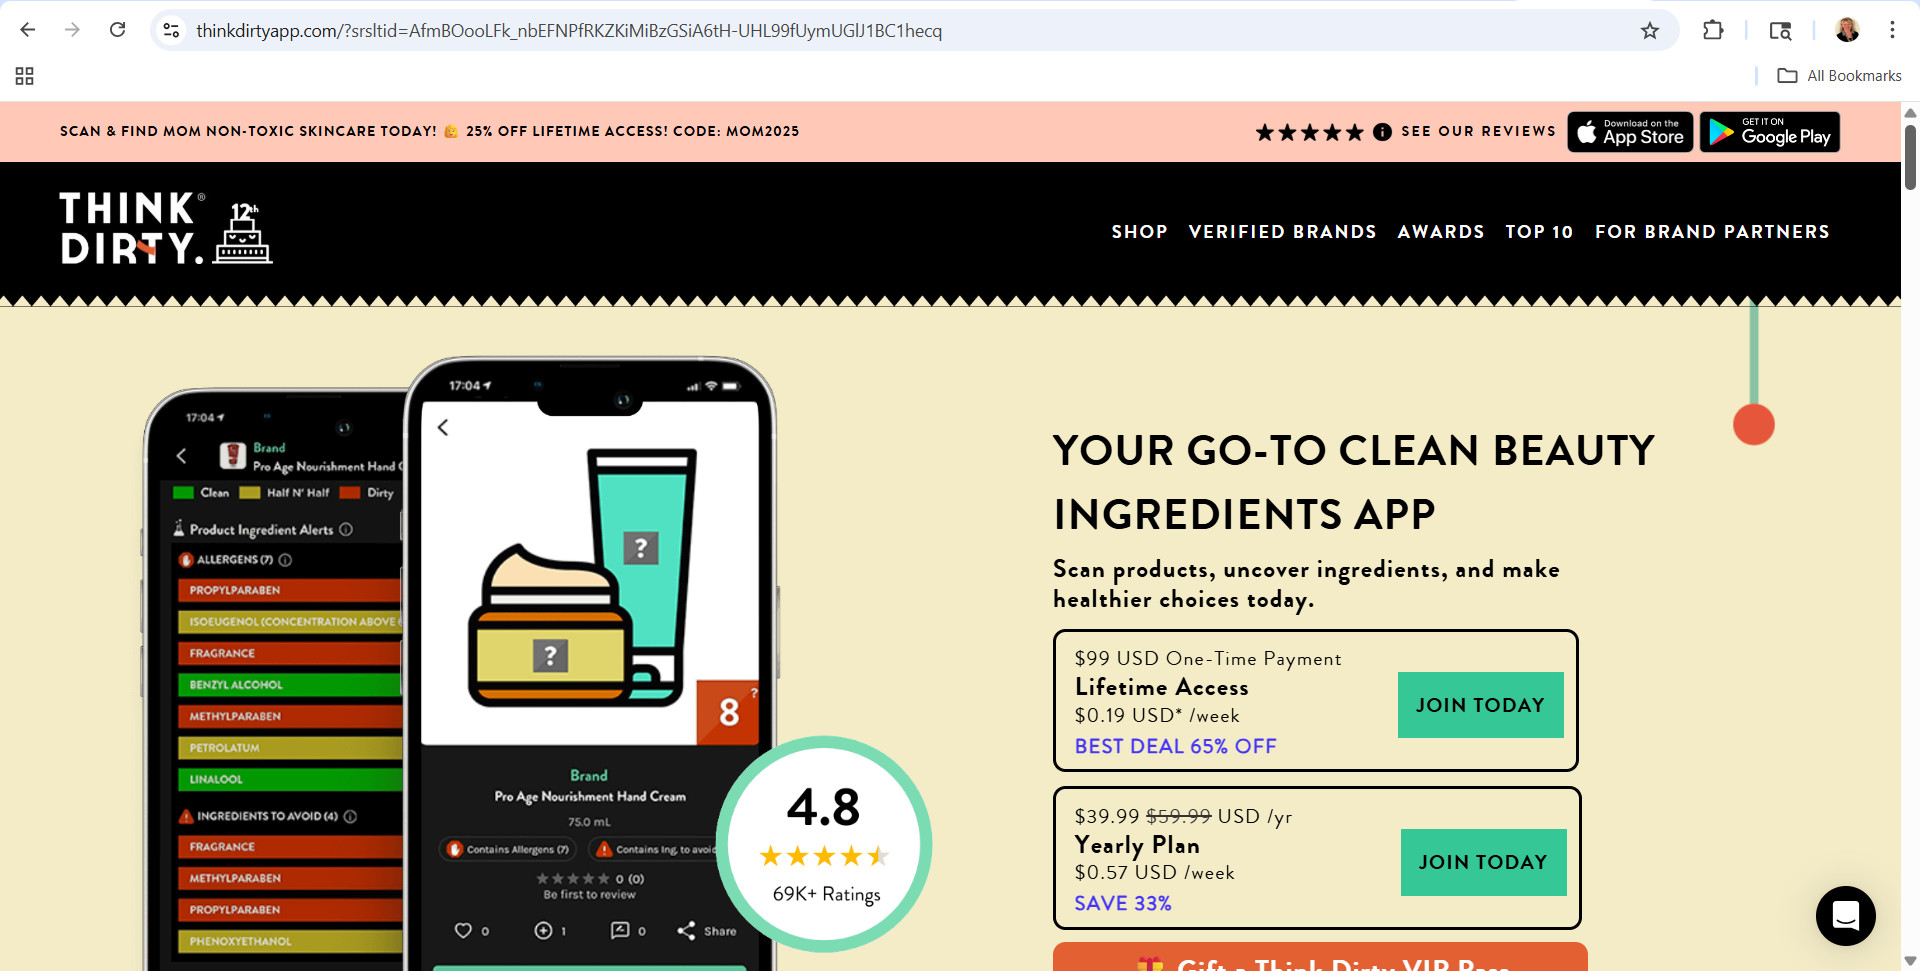The width and height of the screenshot is (1920, 971).
Task: Click the Share icon on the hand cream screen
Action: point(687,930)
